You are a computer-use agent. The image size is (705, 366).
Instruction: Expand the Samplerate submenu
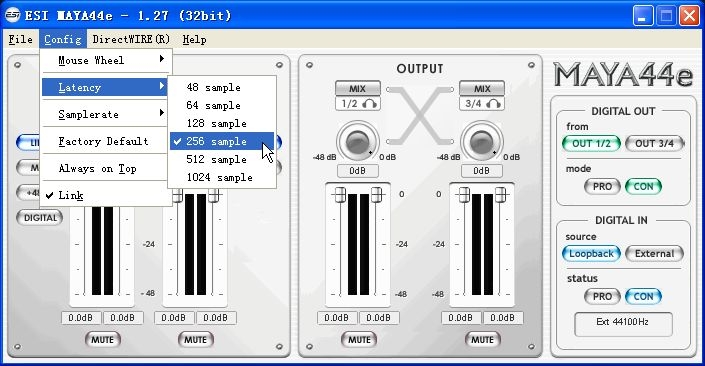click(x=107, y=114)
